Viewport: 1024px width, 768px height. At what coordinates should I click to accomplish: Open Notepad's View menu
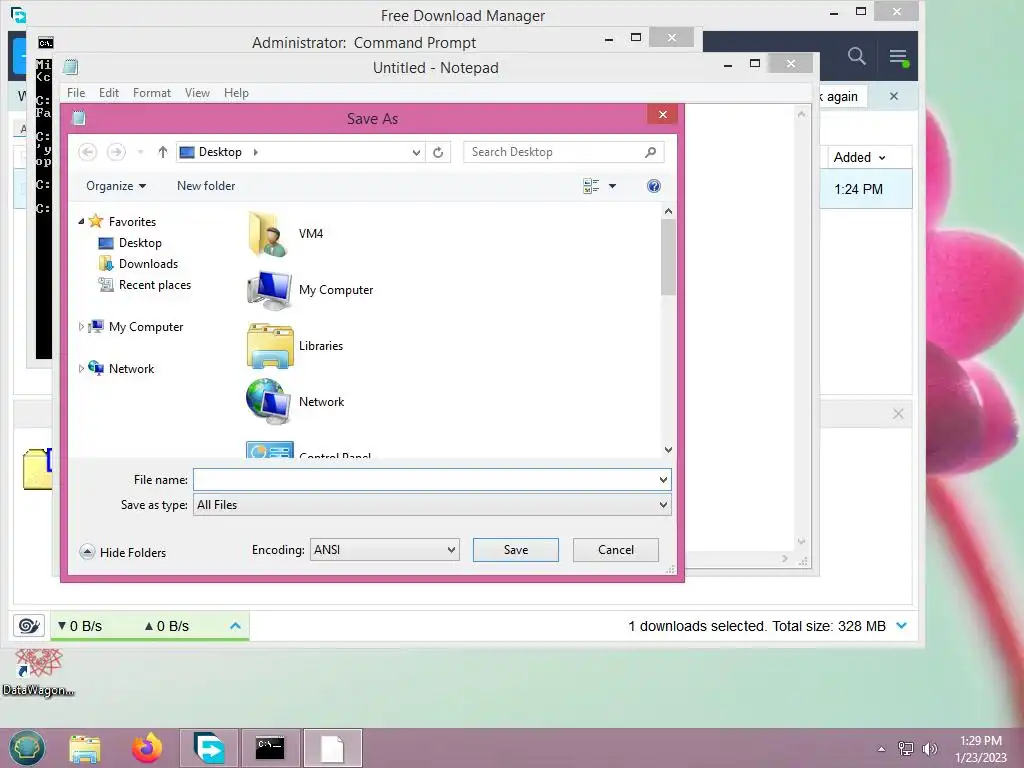tap(197, 93)
